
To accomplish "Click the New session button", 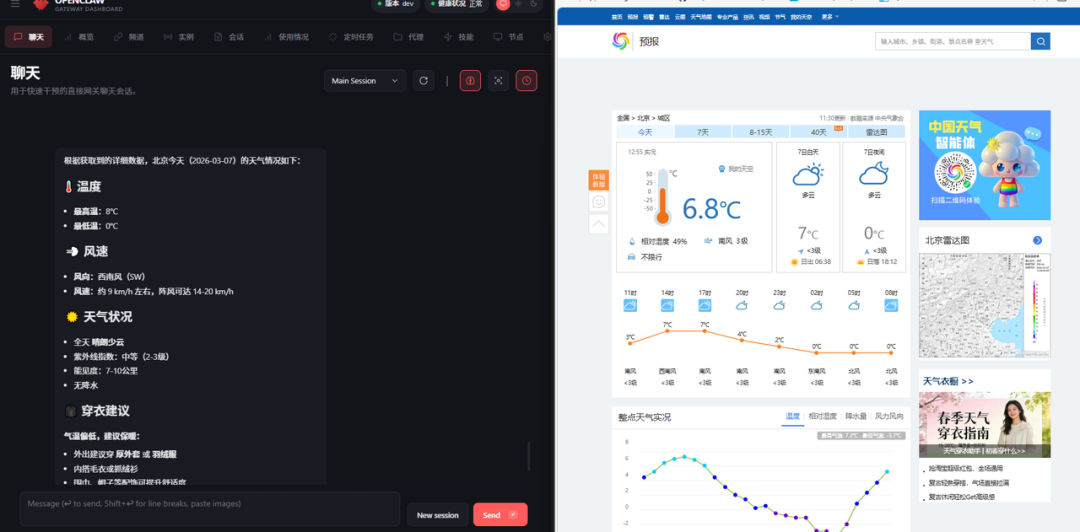I will pos(437,515).
